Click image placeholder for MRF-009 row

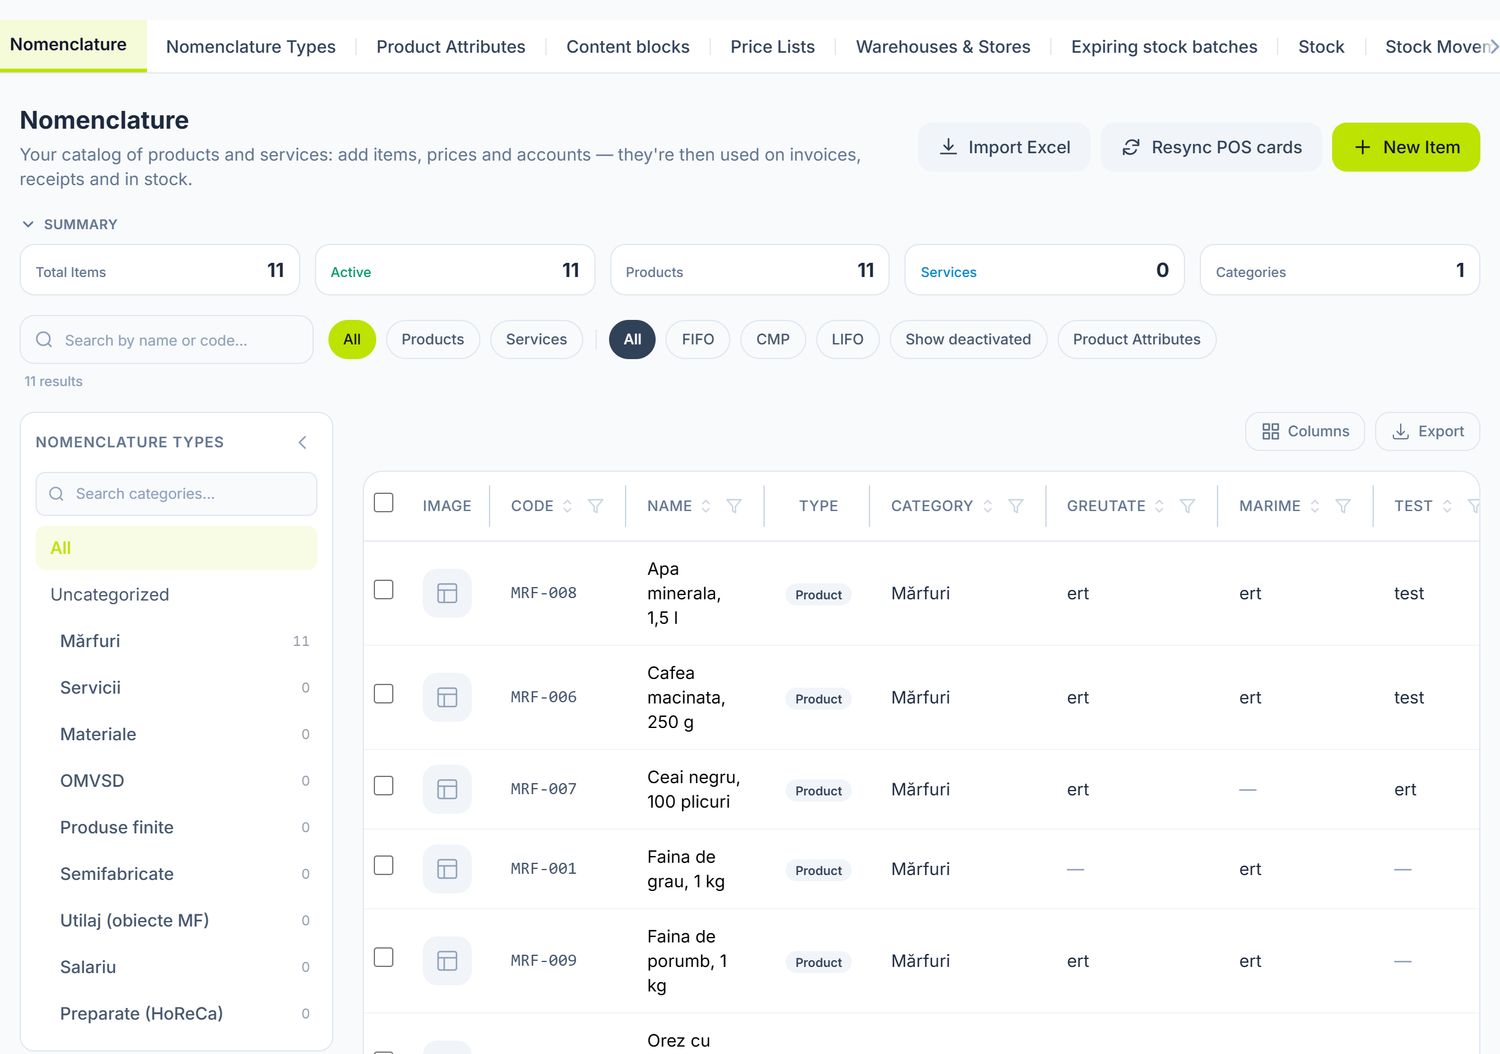click(x=447, y=961)
